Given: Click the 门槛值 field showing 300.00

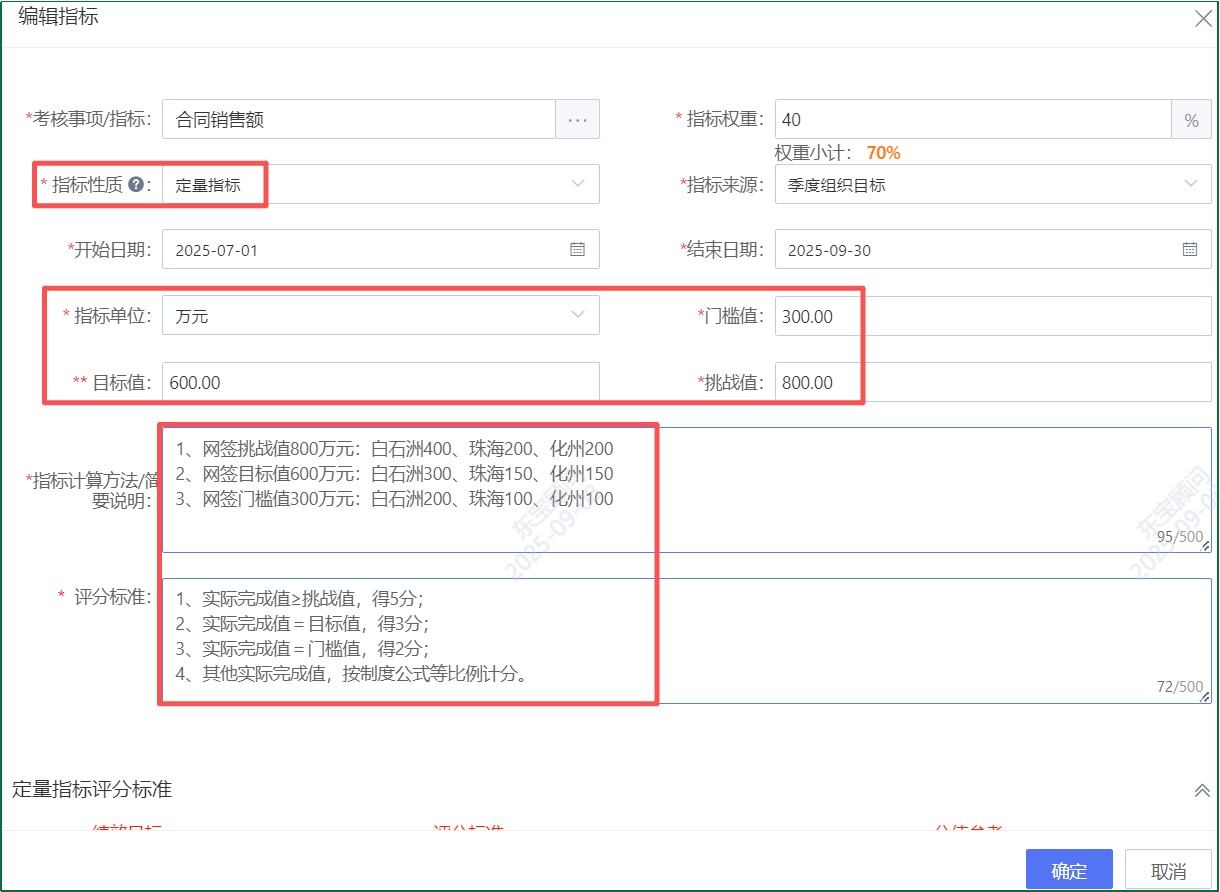Looking at the screenshot, I should tap(992, 316).
